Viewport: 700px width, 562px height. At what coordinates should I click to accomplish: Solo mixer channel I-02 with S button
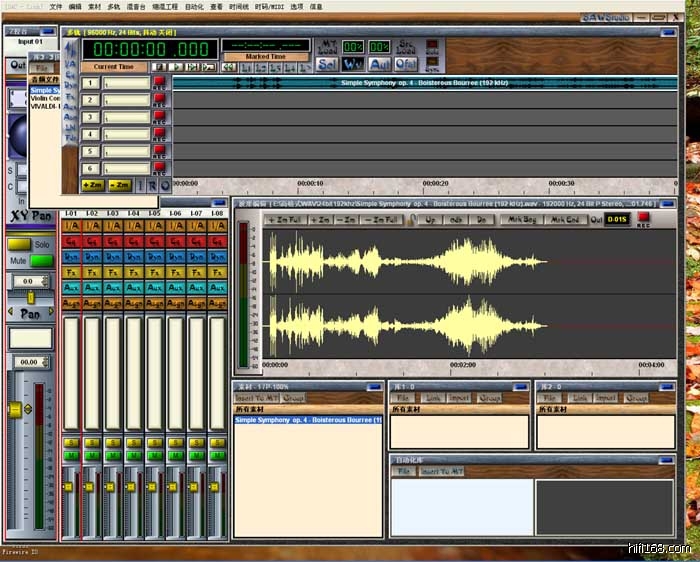tap(92, 443)
